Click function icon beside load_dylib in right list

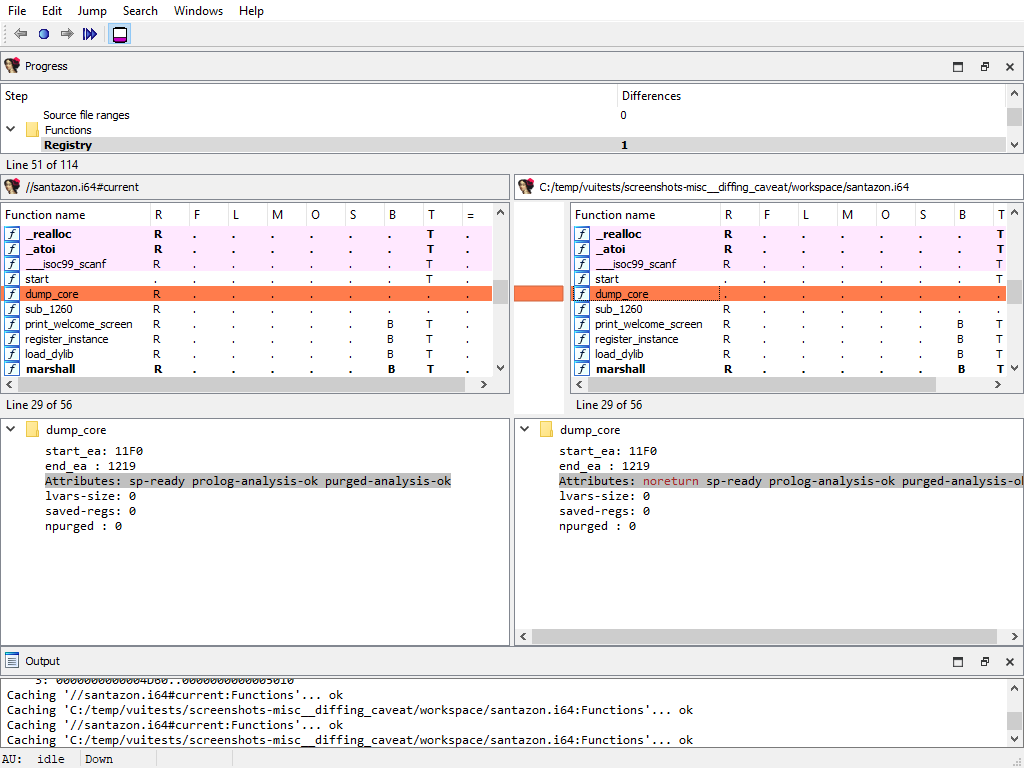pos(582,354)
